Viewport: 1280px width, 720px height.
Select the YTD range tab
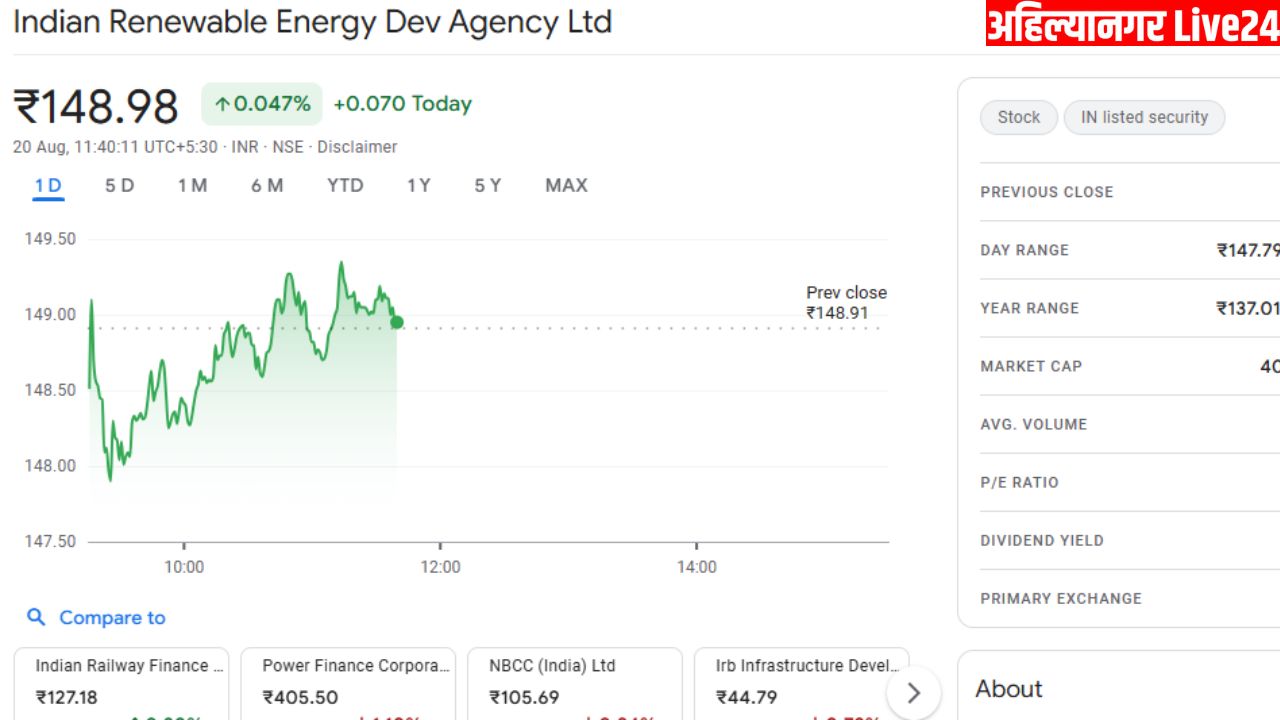click(x=345, y=185)
